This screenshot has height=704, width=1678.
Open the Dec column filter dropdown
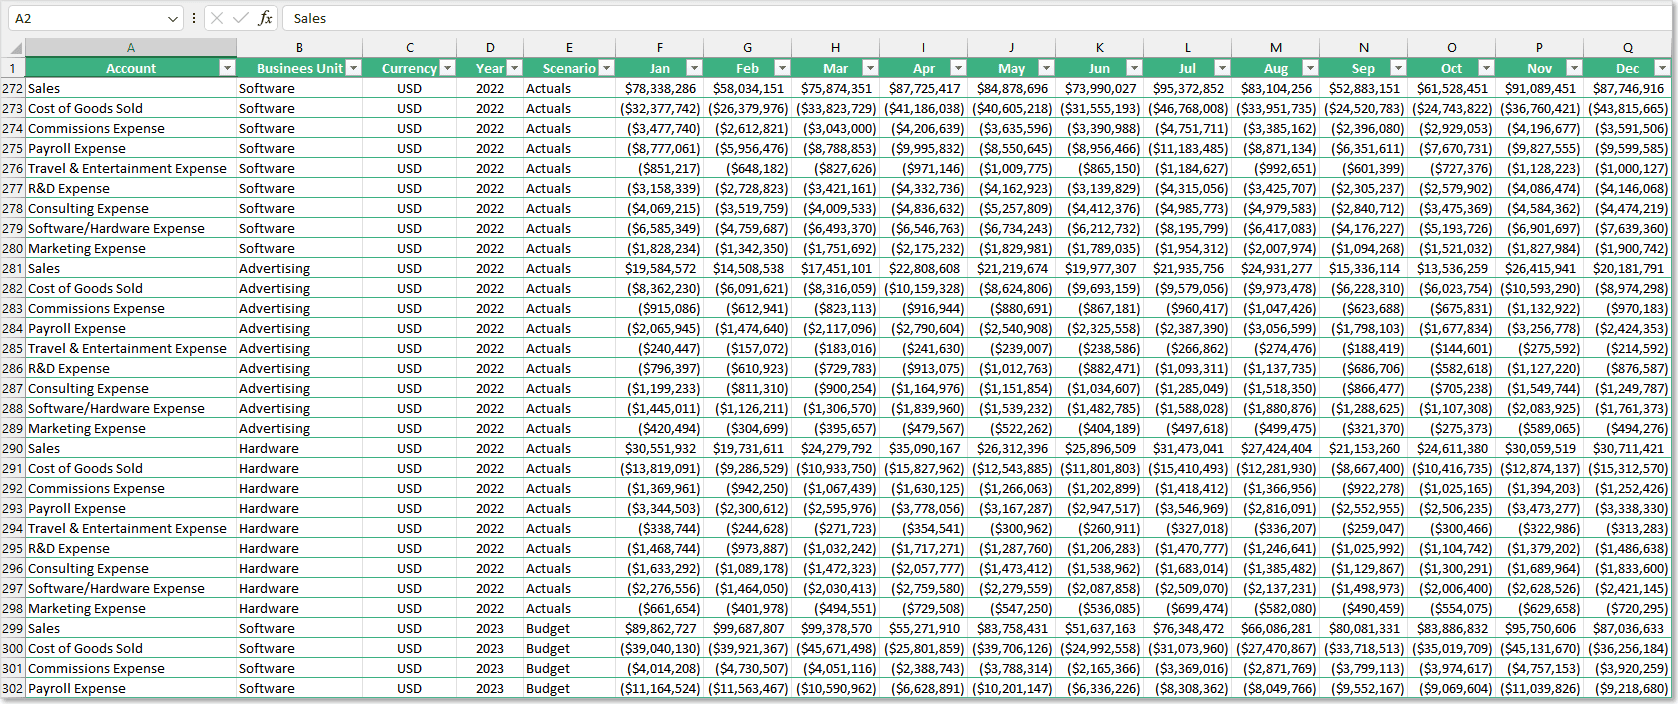pyautogui.click(x=1662, y=68)
